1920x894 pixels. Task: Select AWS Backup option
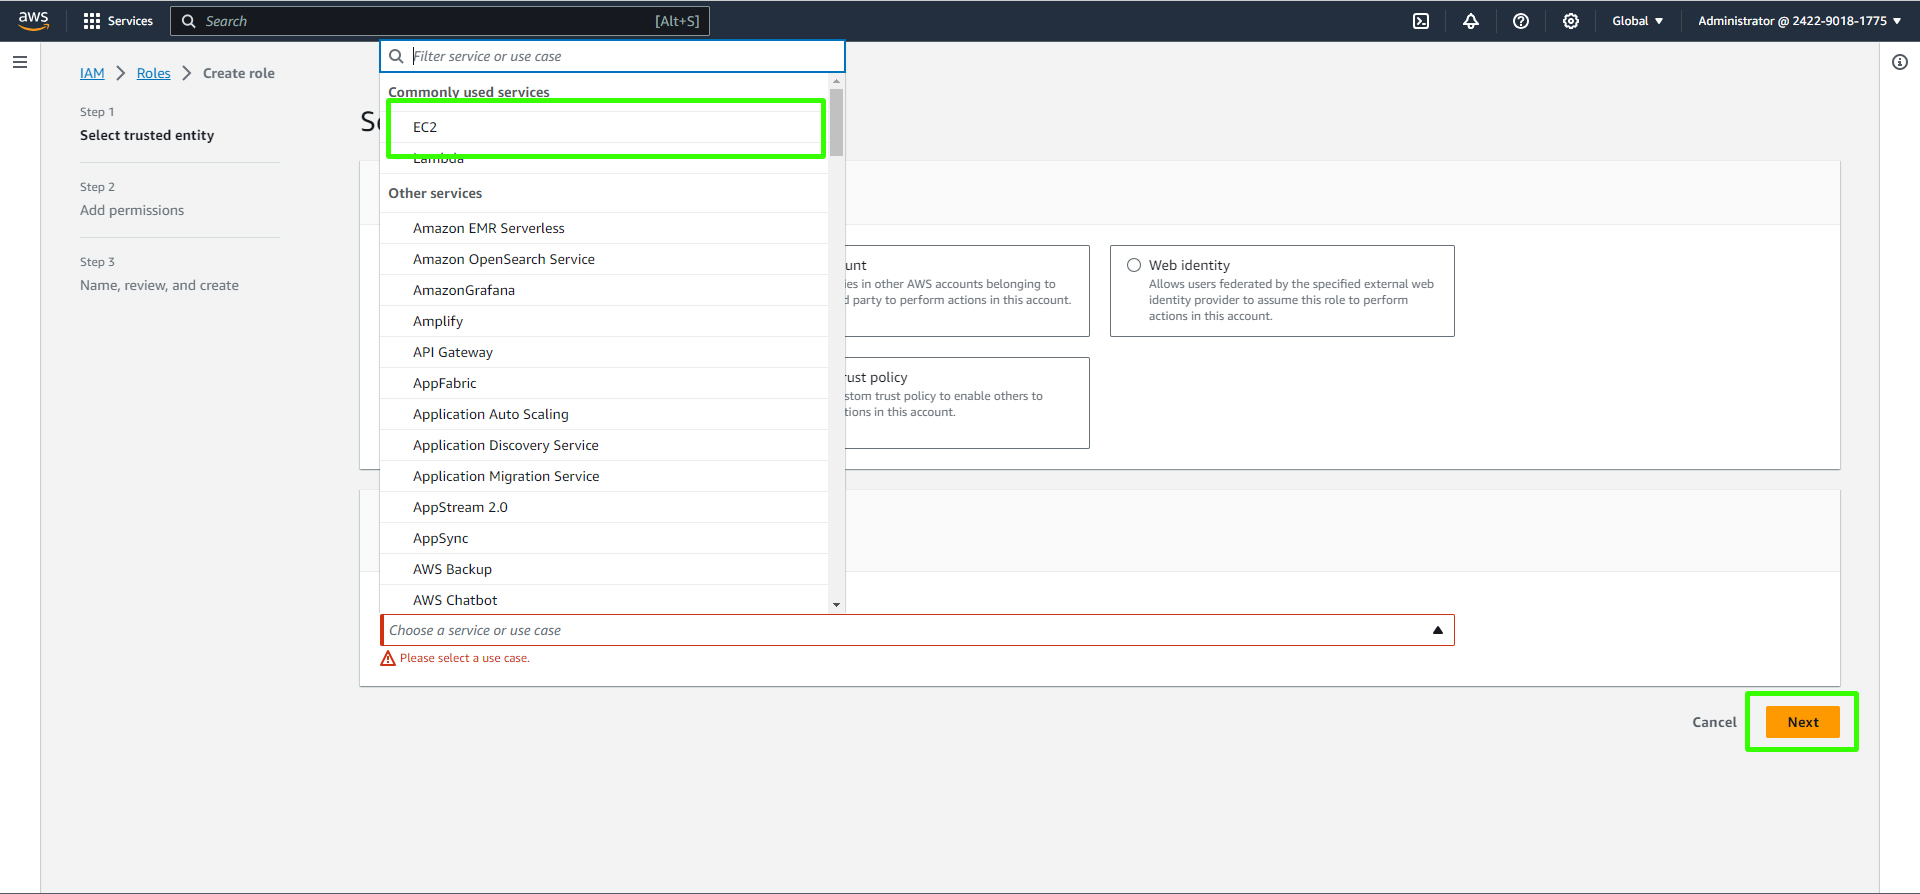click(604, 569)
